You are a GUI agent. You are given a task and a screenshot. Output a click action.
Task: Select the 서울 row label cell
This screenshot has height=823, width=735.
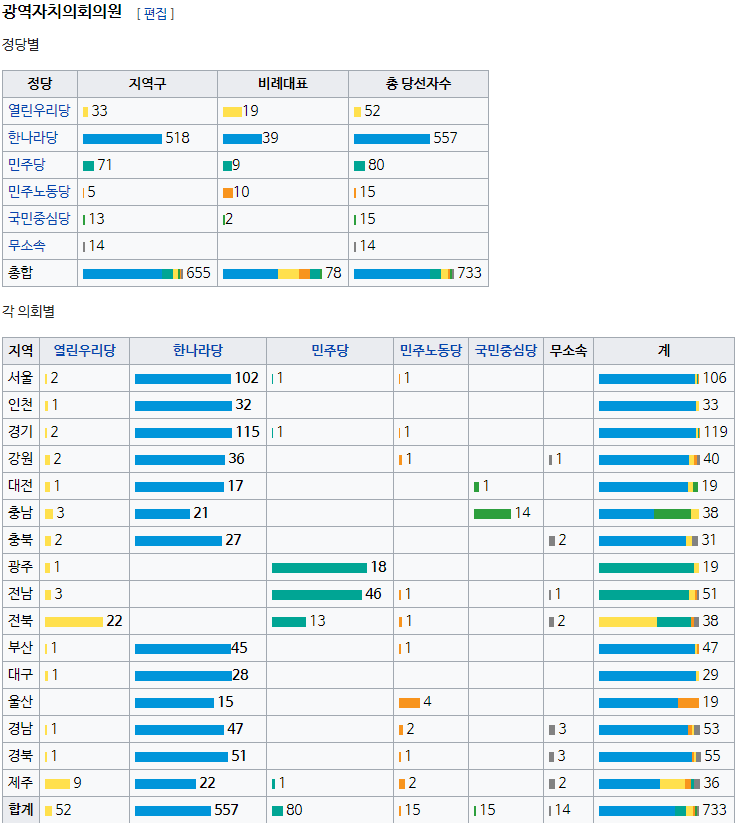[20, 378]
